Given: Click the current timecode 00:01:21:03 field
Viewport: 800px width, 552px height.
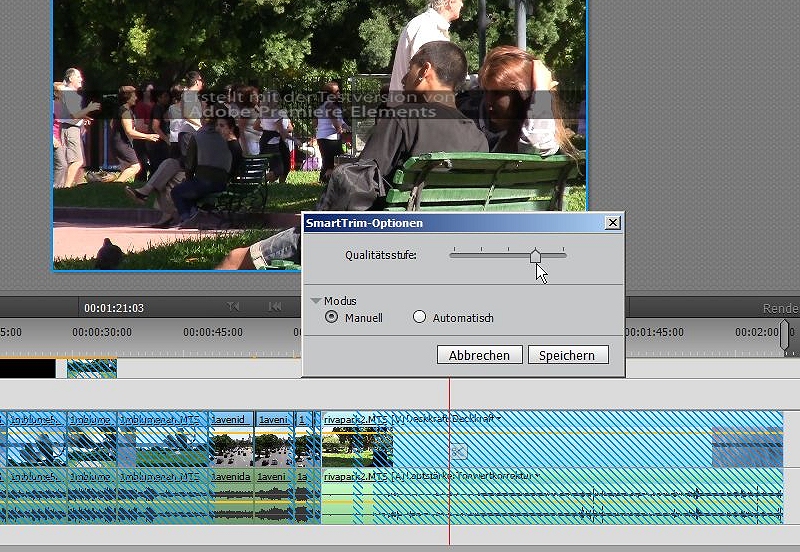Looking at the screenshot, I should [114, 308].
